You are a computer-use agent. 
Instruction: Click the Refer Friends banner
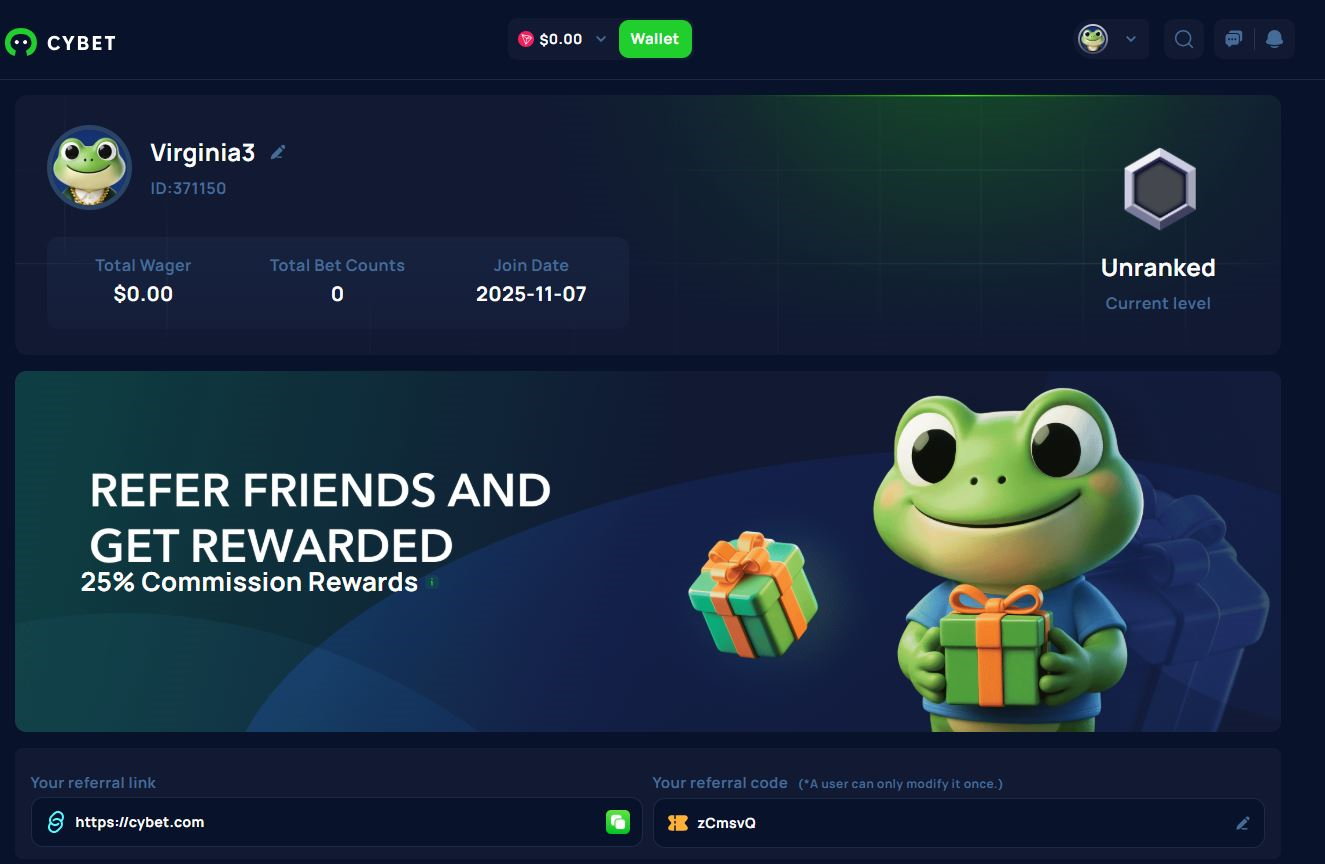click(648, 551)
